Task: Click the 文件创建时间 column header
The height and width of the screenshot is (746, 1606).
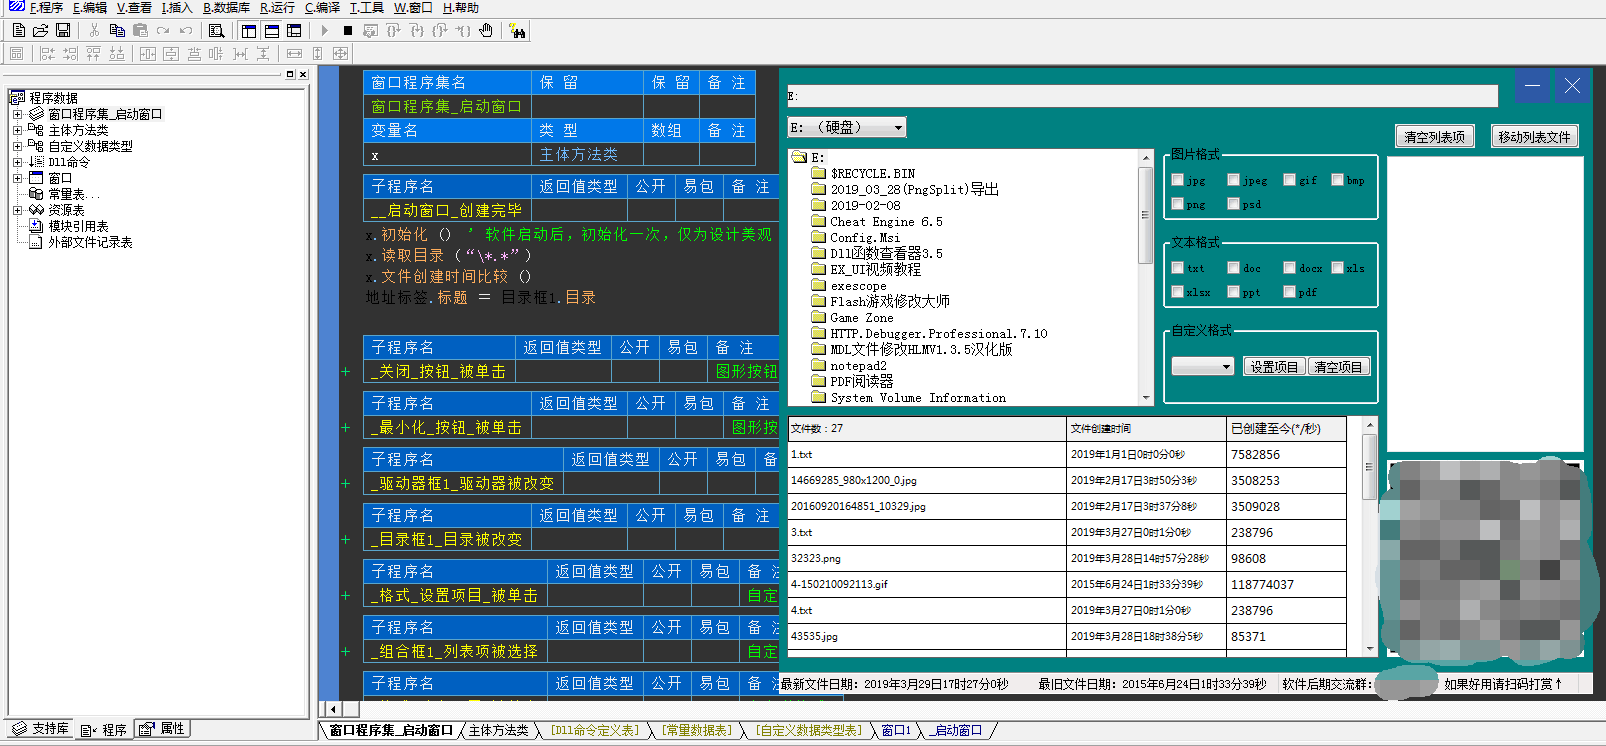Action: coord(1146,428)
